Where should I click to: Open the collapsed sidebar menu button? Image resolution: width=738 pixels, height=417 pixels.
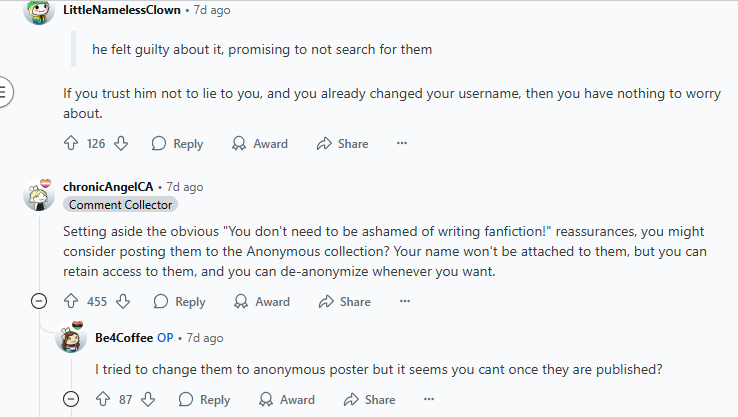click(x=4, y=91)
